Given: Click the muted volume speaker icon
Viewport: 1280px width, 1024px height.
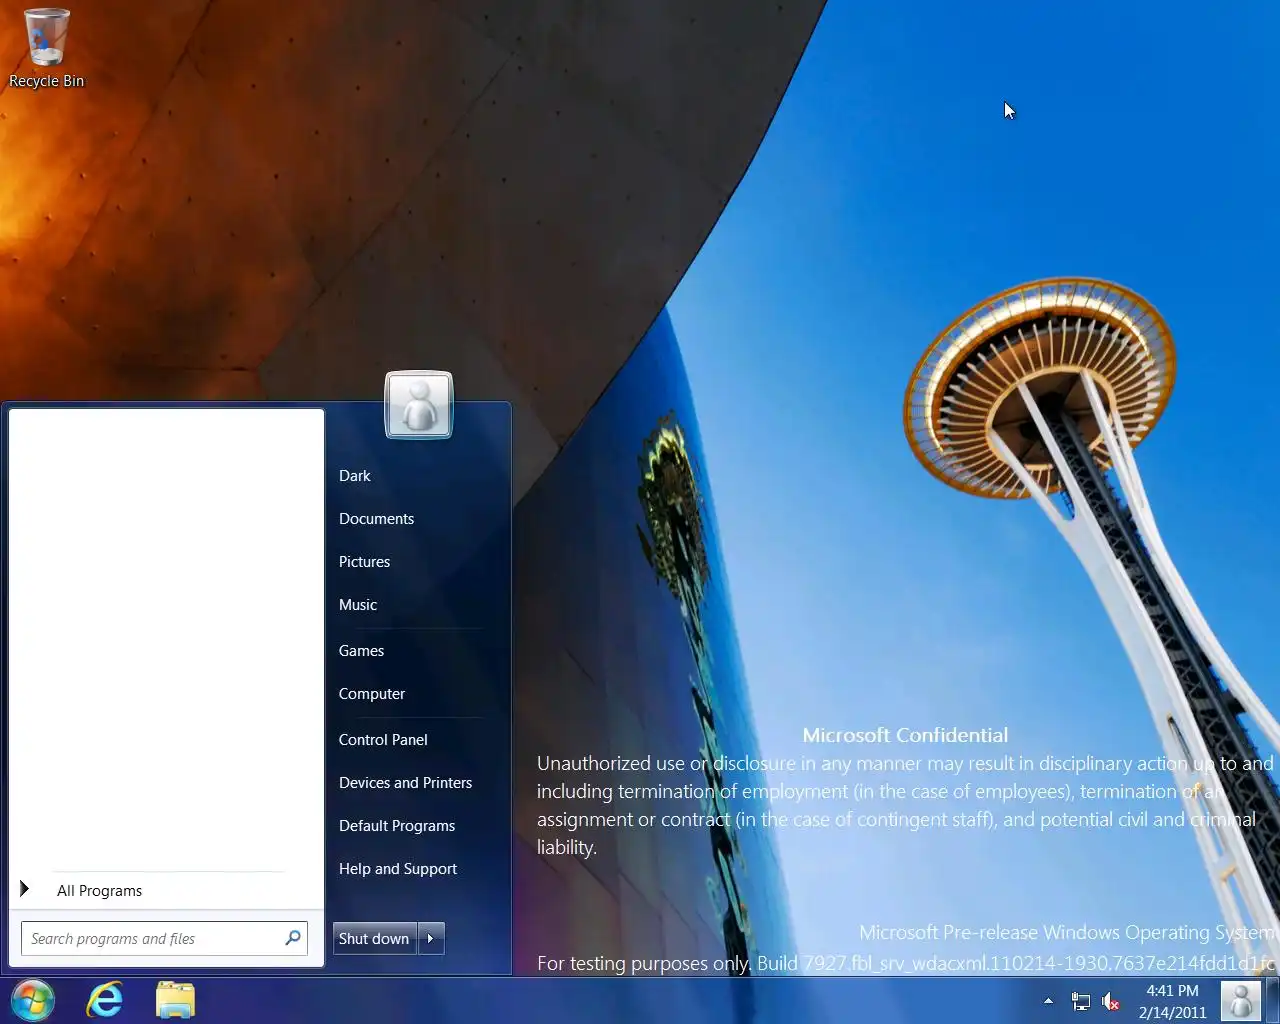Looking at the screenshot, I should [1110, 1001].
